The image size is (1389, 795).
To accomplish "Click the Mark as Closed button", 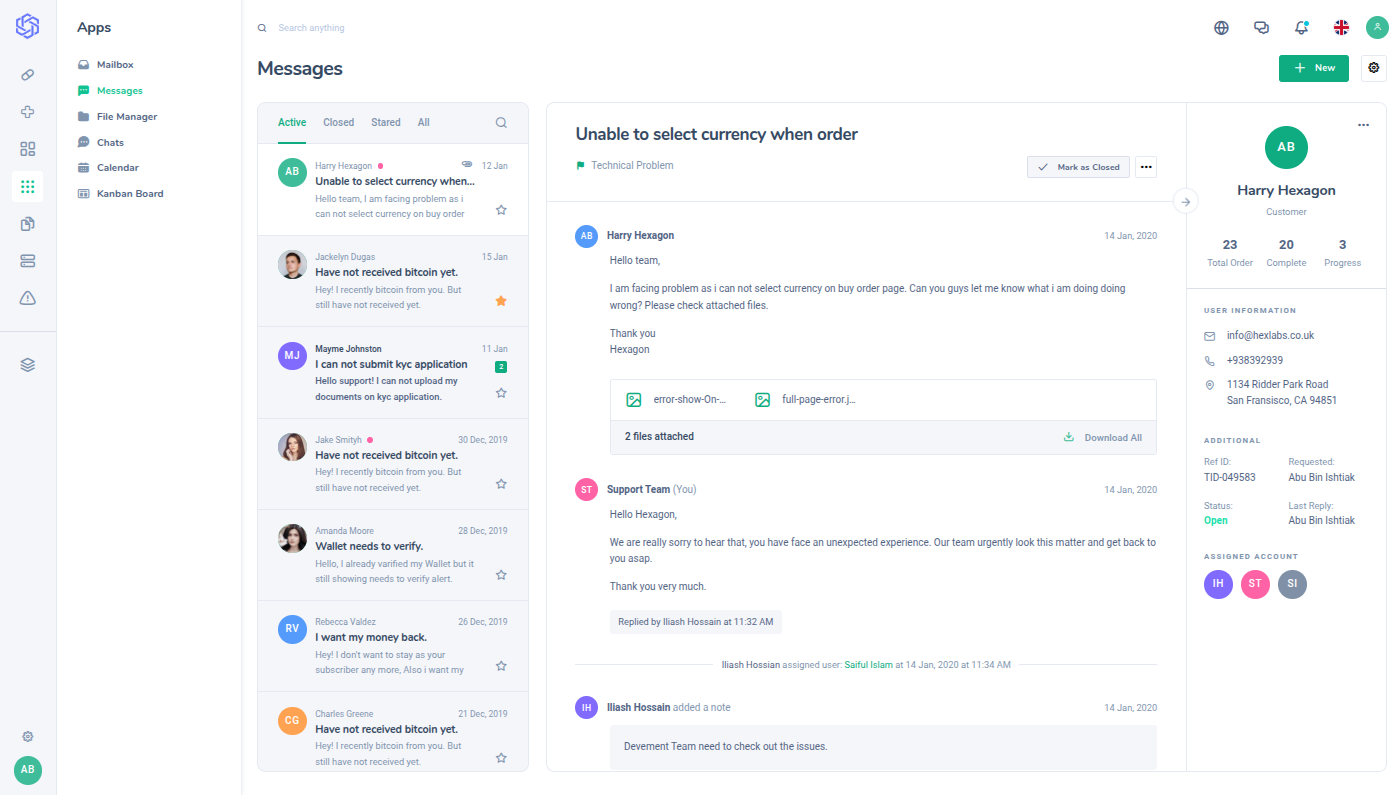I will pyautogui.click(x=1078, y=167).
